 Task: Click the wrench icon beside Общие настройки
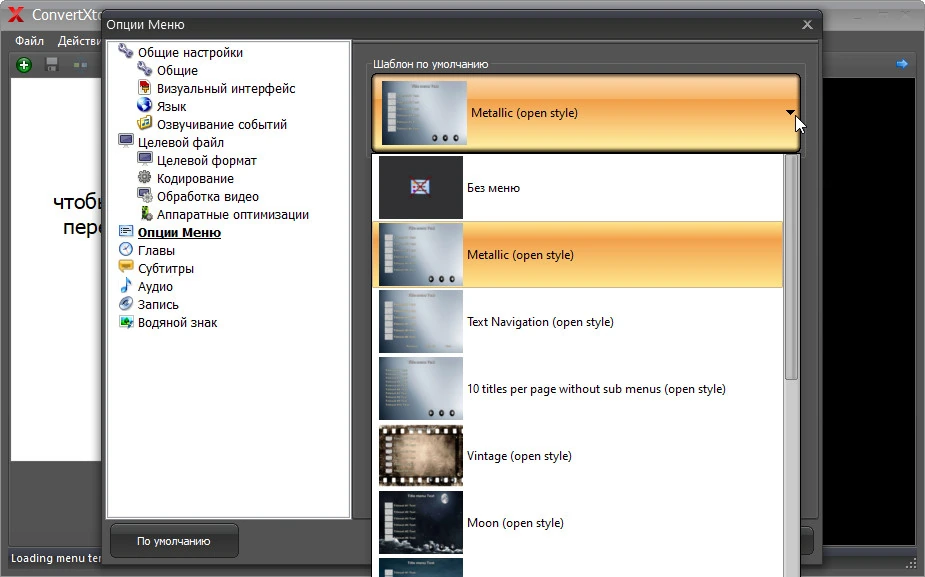click(125, 51)
